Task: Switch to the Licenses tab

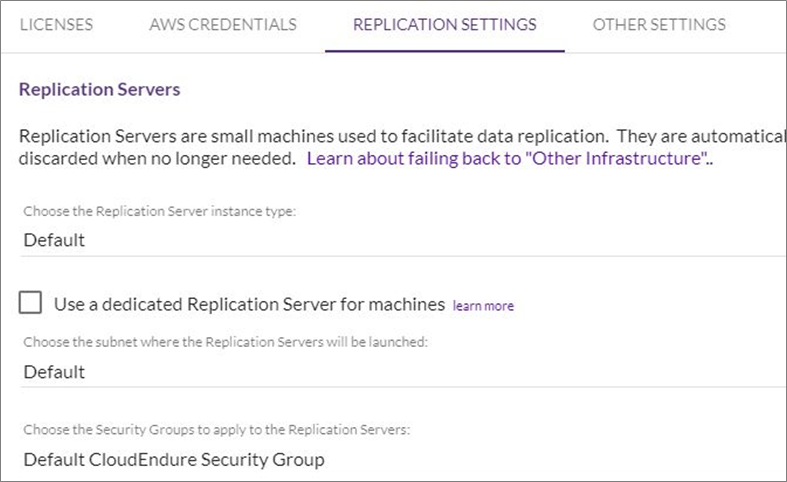Action: pyautogui.click(x=56, y=25)
